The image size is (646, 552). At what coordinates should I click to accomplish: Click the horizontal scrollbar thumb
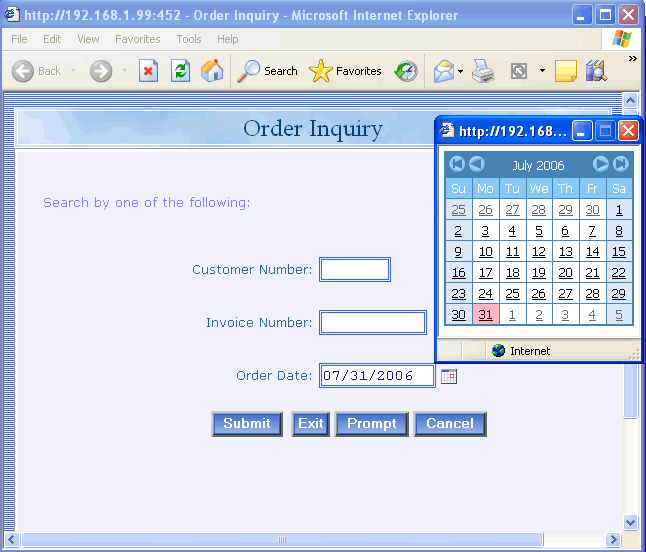[x=282, y=540]
